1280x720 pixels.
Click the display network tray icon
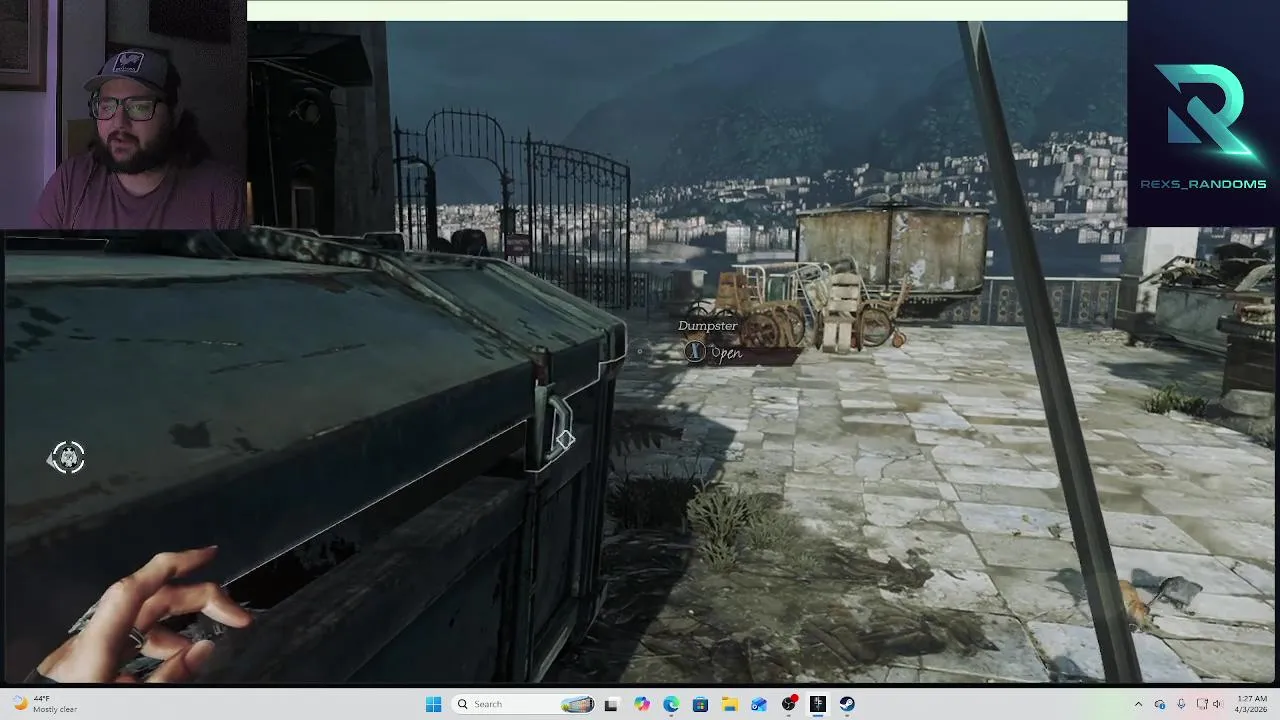tap(1201, 704)
